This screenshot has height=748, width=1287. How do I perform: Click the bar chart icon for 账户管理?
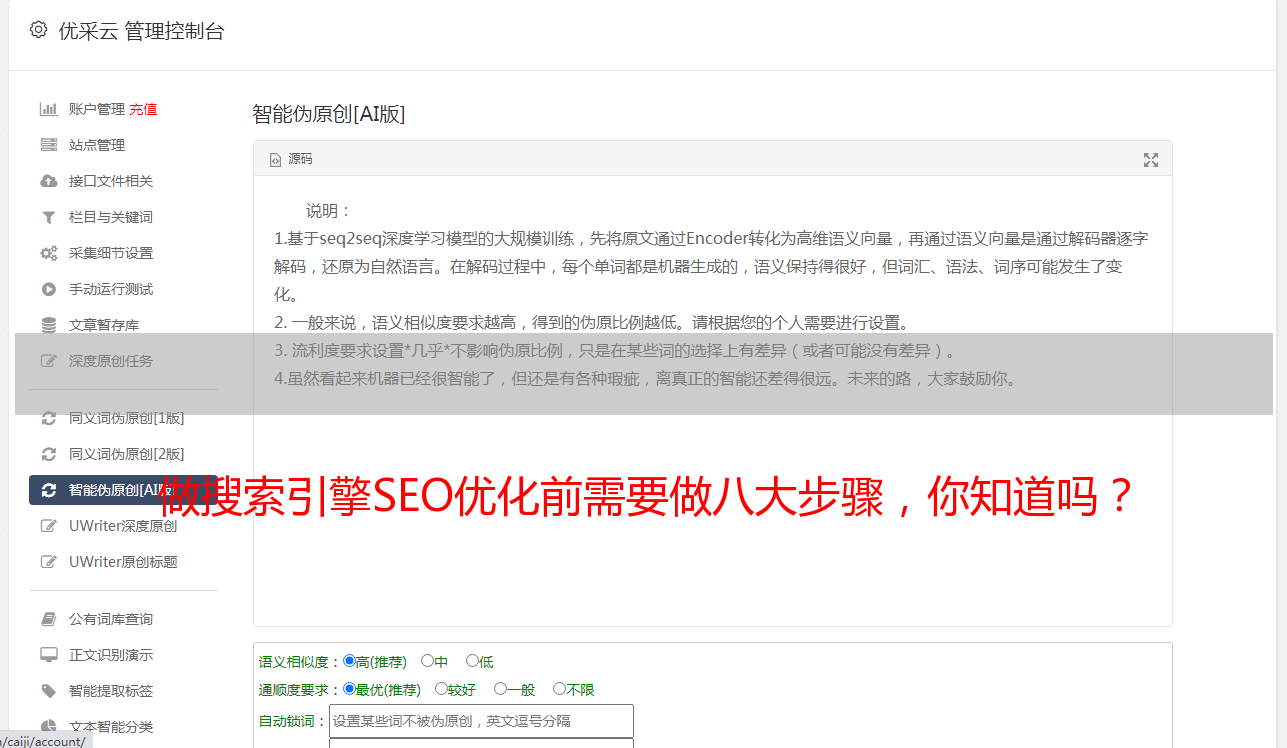[x=48, y=109]
